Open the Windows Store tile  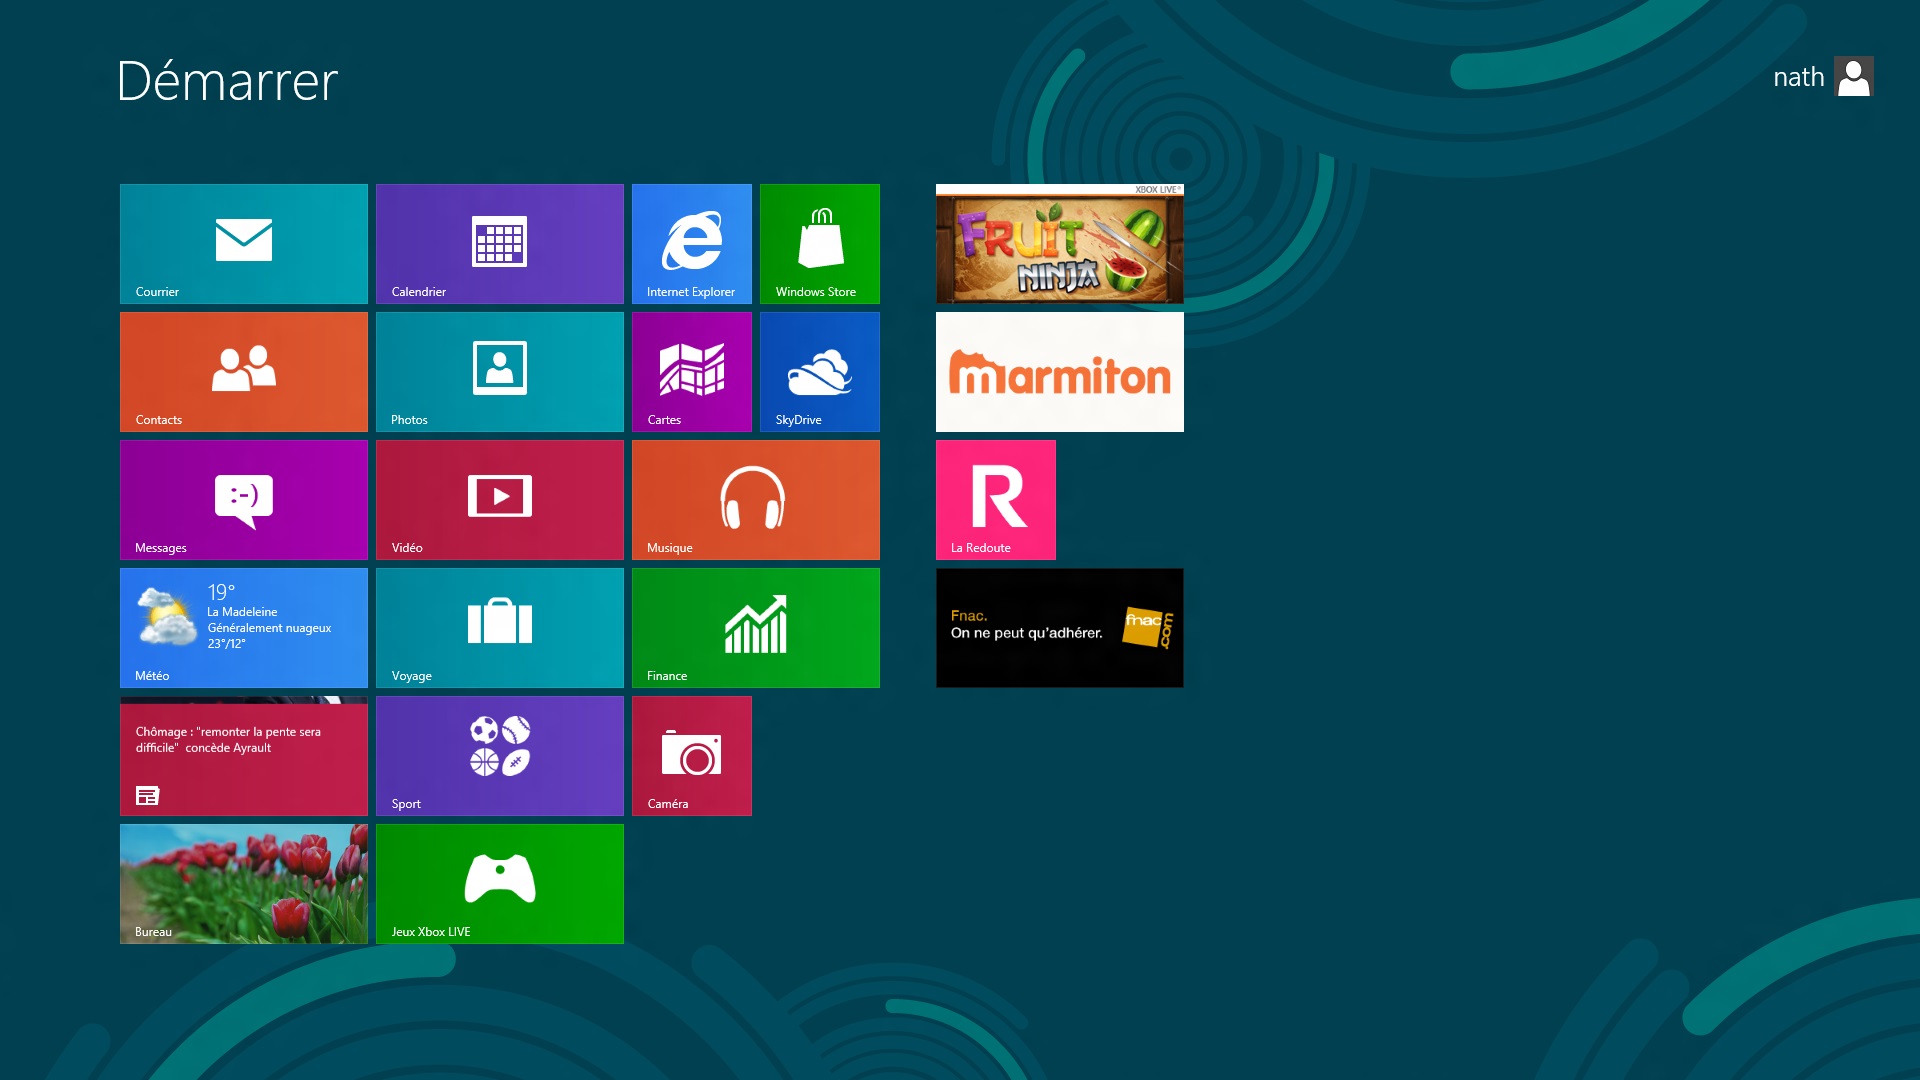(x=820, y=244)
